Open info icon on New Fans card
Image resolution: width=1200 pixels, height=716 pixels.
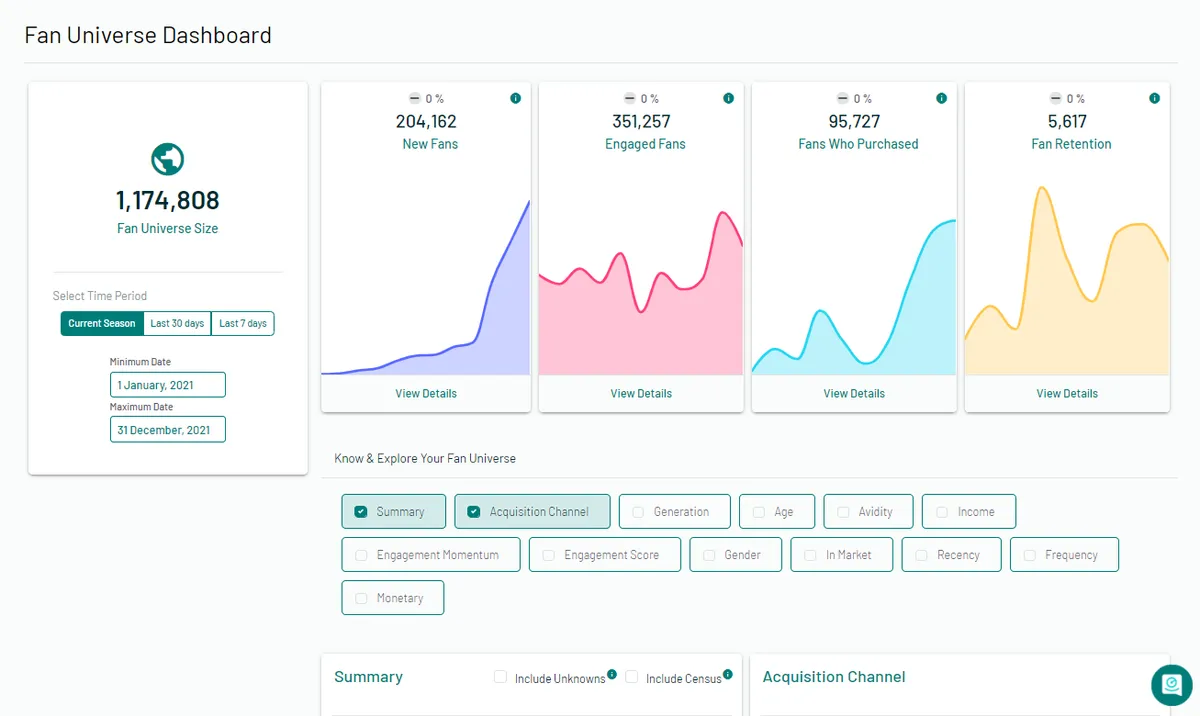[x=515, y=98]
